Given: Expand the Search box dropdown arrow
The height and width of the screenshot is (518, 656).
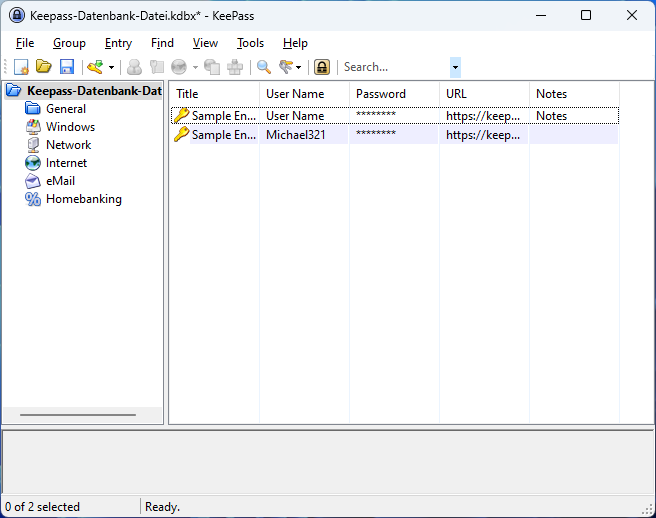Looking at the screenshot, I should click(x=456, y=67).
